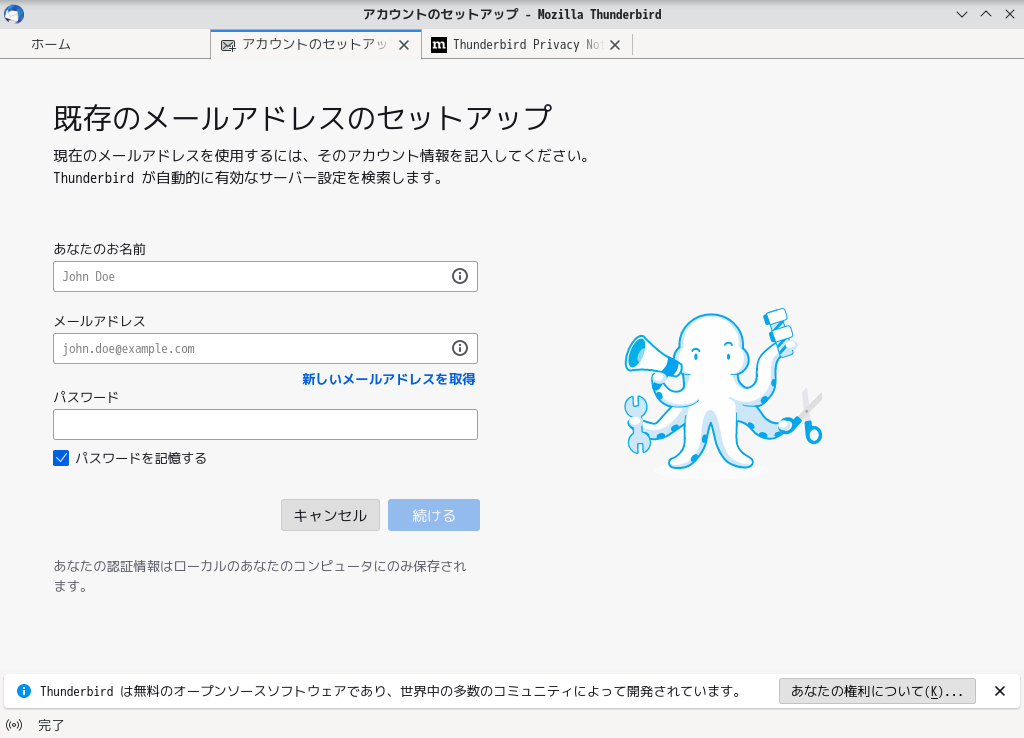Image resolution: width=1024 pixels, height=738 pixels.
Task: Click the blue info icon in notification bar
Action: pos(24,691)
